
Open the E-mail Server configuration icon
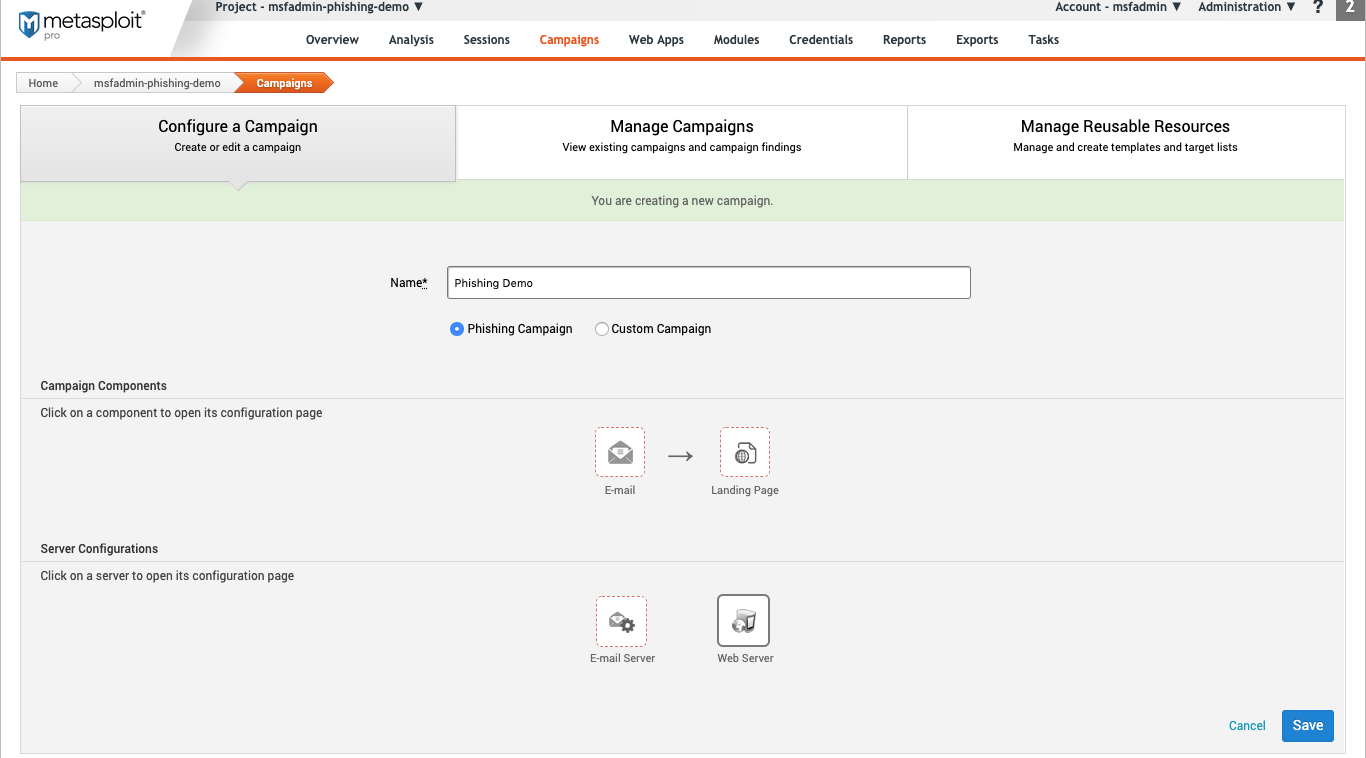[x=622, y=622]
